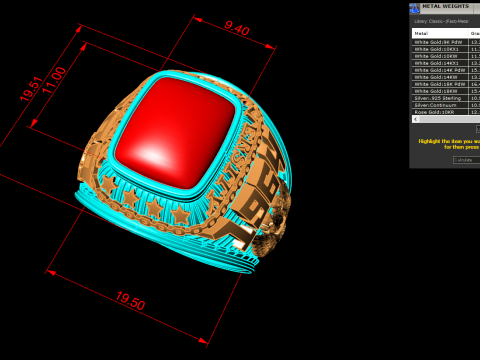Click the 19.51 dimension label
Screen dimensions: 480x360
click(x=31, y=89)
